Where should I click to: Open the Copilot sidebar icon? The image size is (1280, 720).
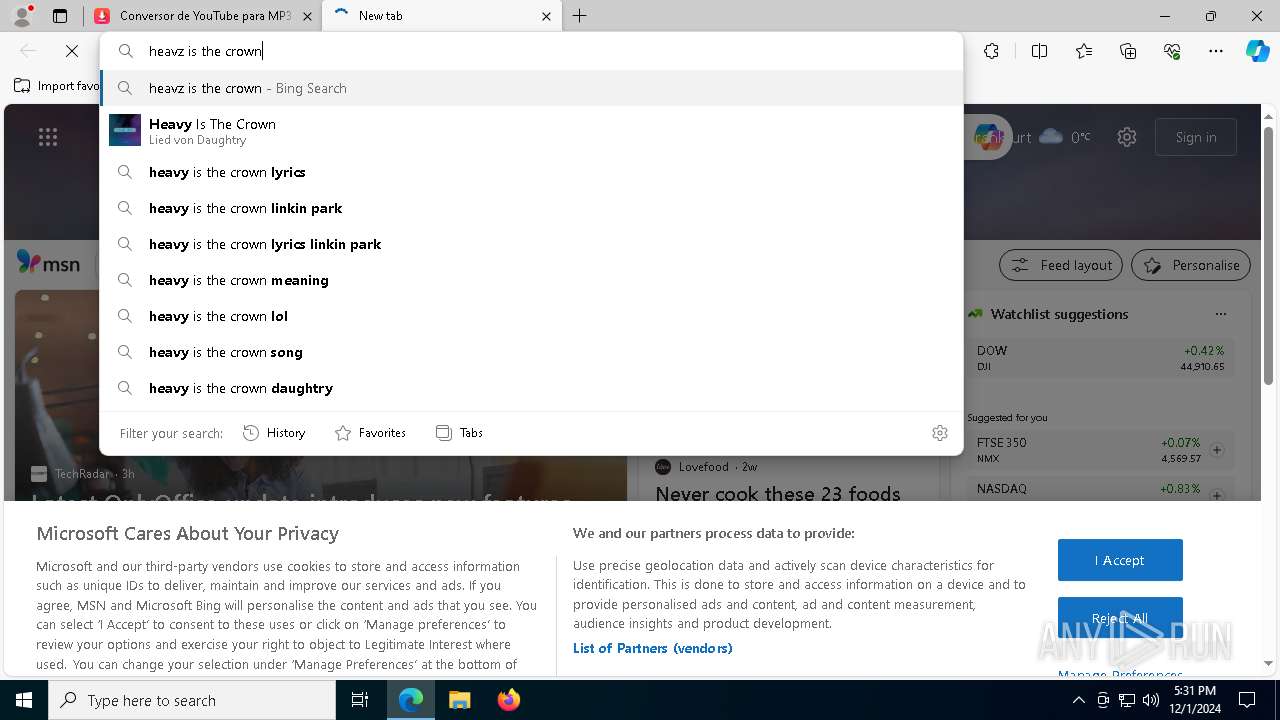[x=1257, y=51]
